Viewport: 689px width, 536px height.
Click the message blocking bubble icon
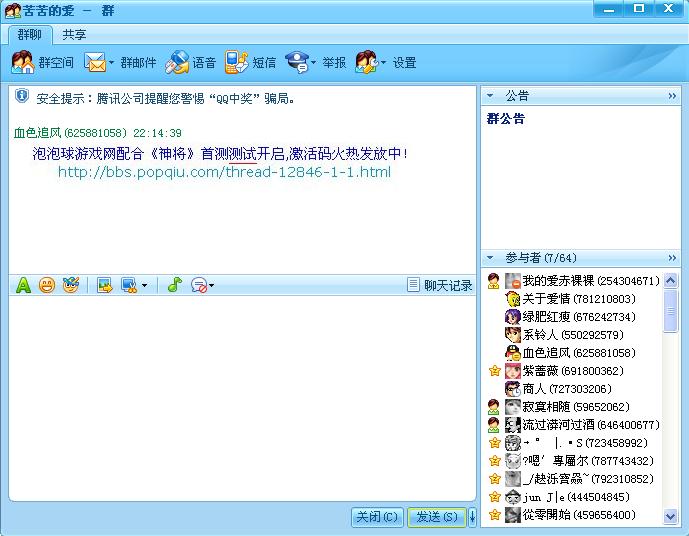click(x=199, y=285)
